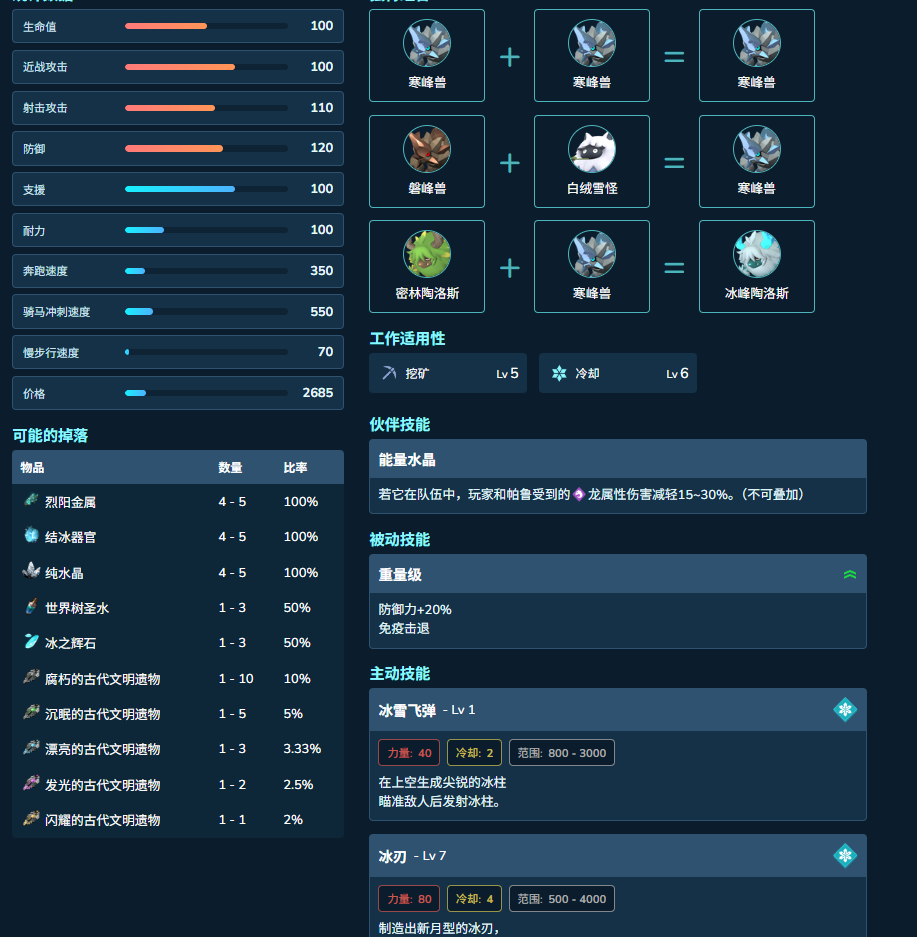The height and width of the screenshot is (937, 917).
Task: Click the 冷却 snowflake icon
Action: [x=559, y=373]
